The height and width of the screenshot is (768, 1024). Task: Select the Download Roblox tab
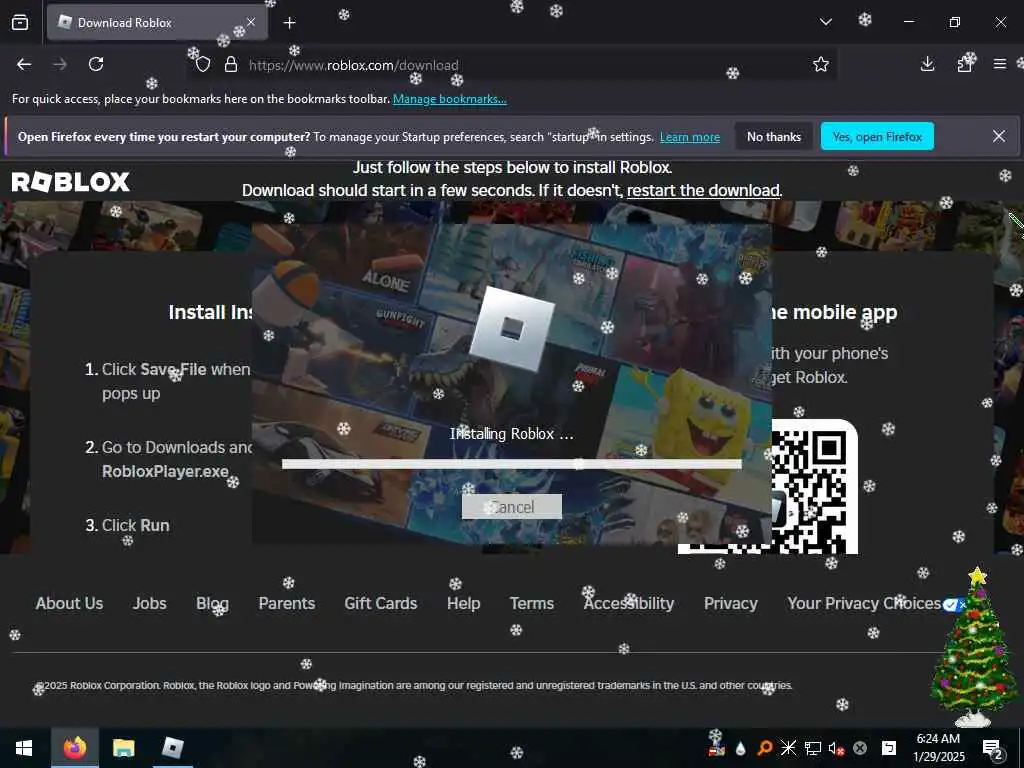pos(157,23)
